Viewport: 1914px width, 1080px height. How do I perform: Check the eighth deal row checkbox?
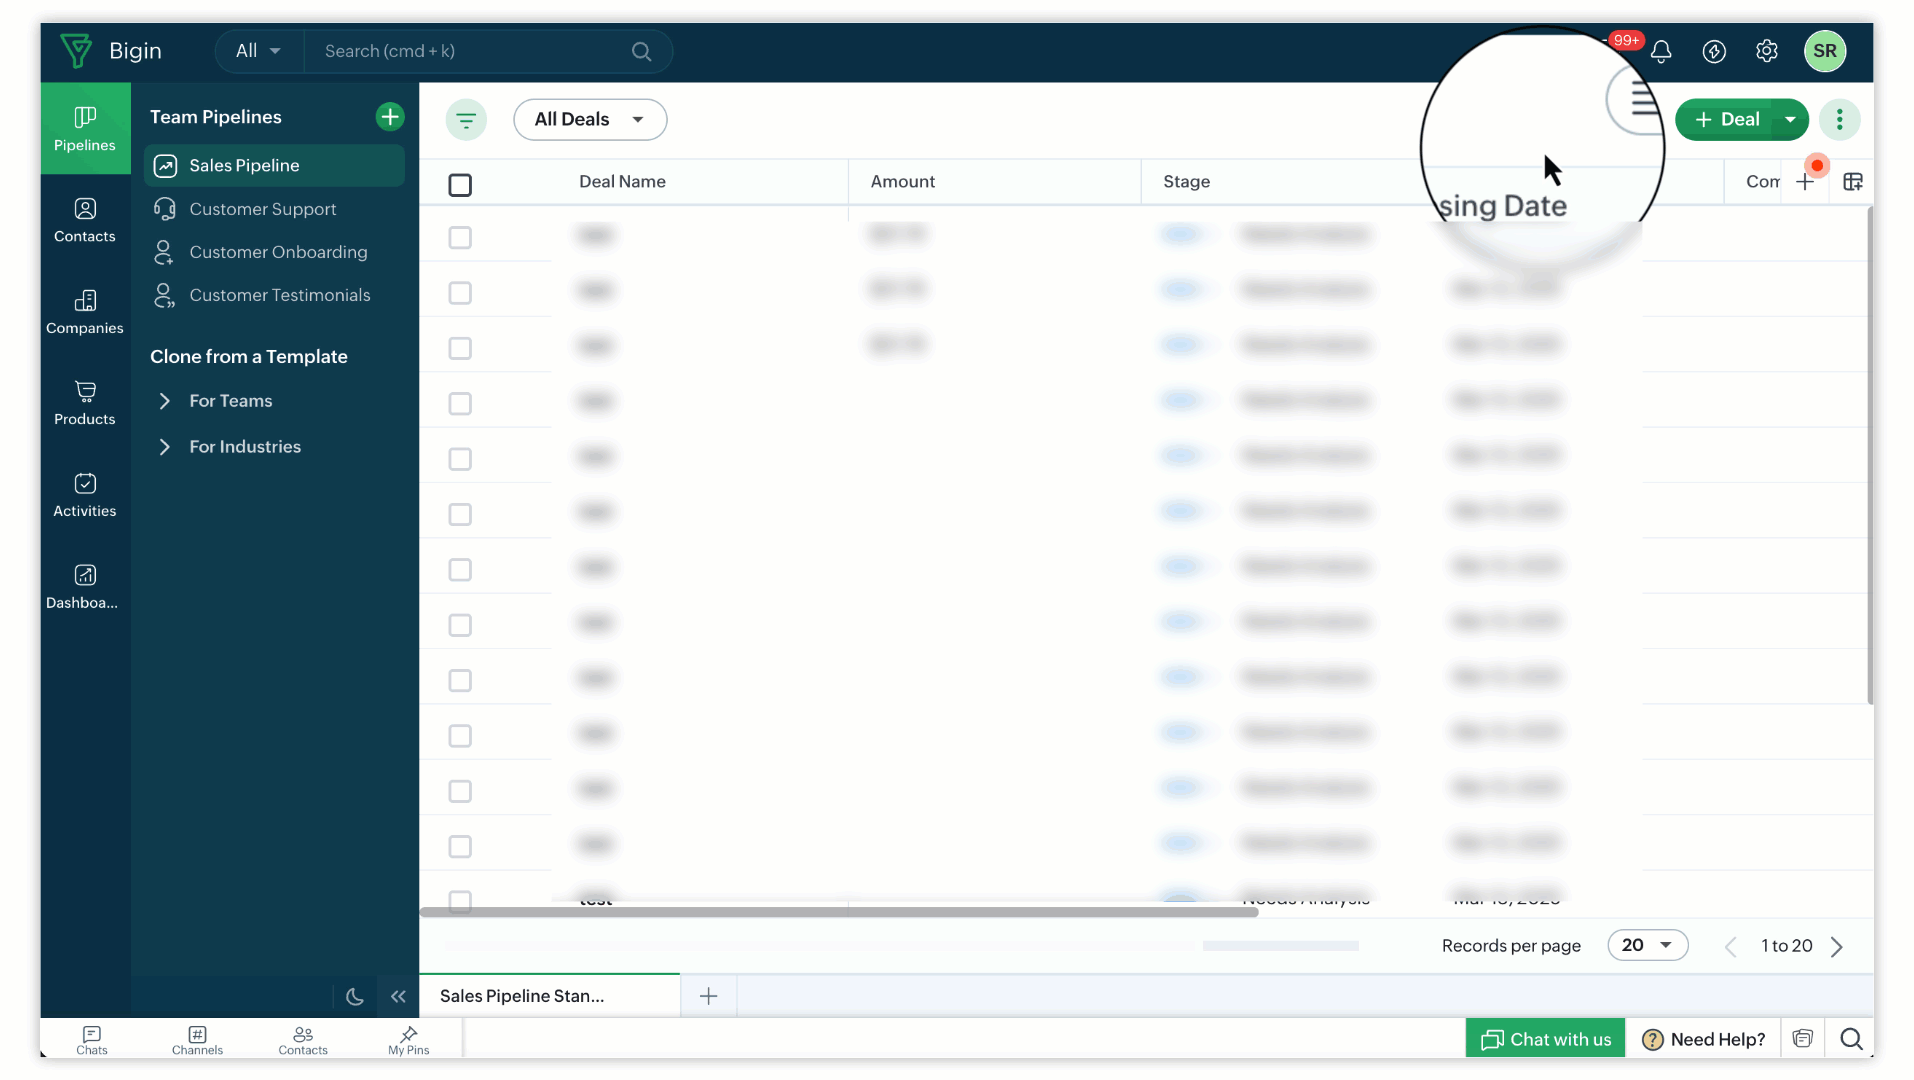[x=460, y=625]
